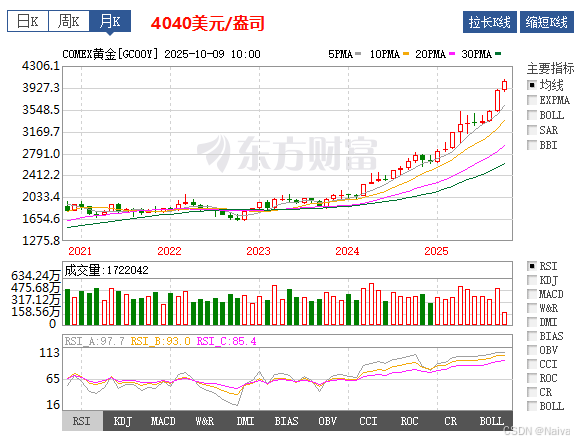Open the DMI tab in bottom bar
This screenshot has height=442, width=574.
(x=246, y=421)
